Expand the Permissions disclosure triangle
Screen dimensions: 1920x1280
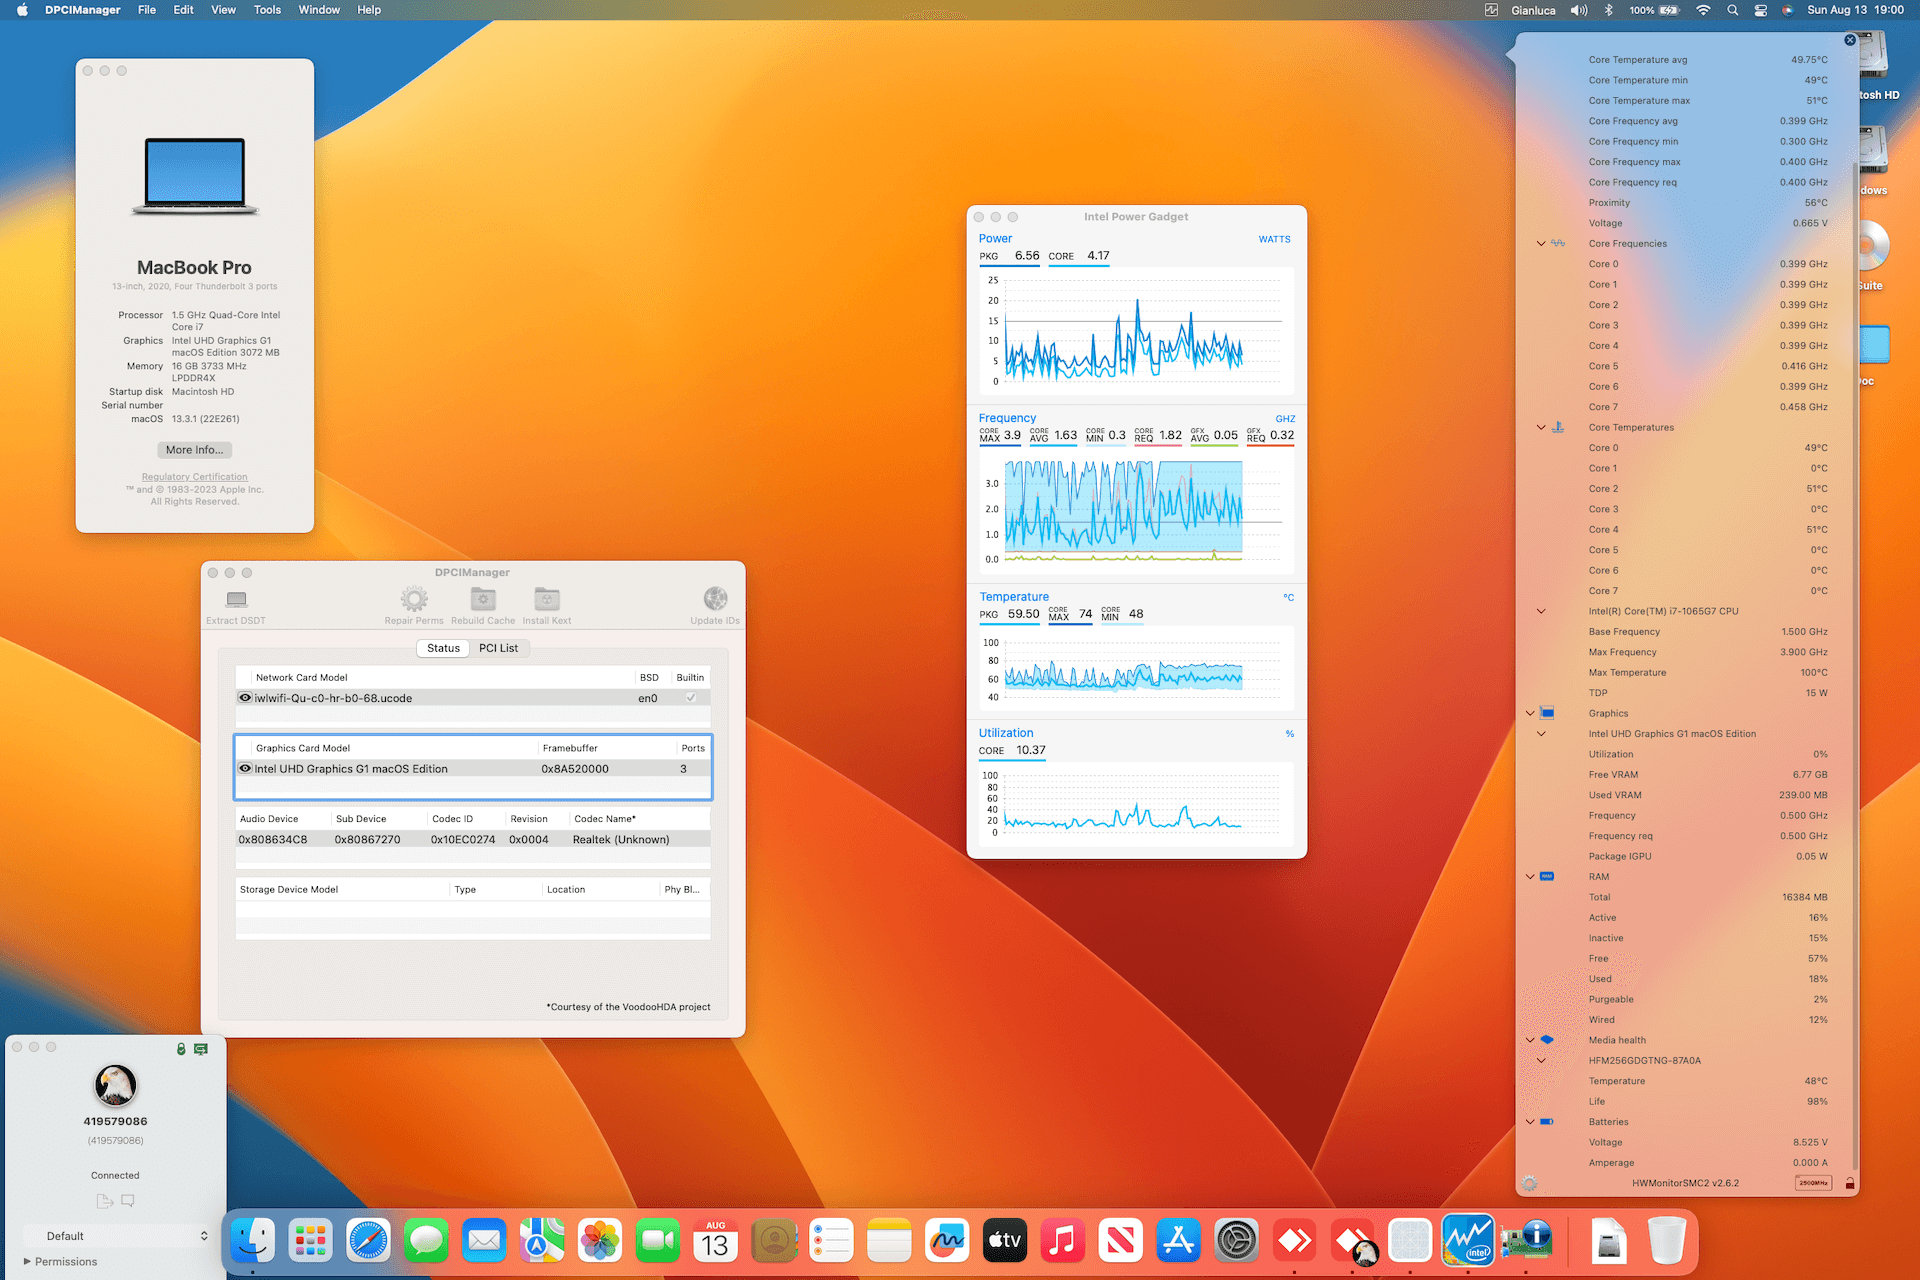click(x=27, y=1262)
